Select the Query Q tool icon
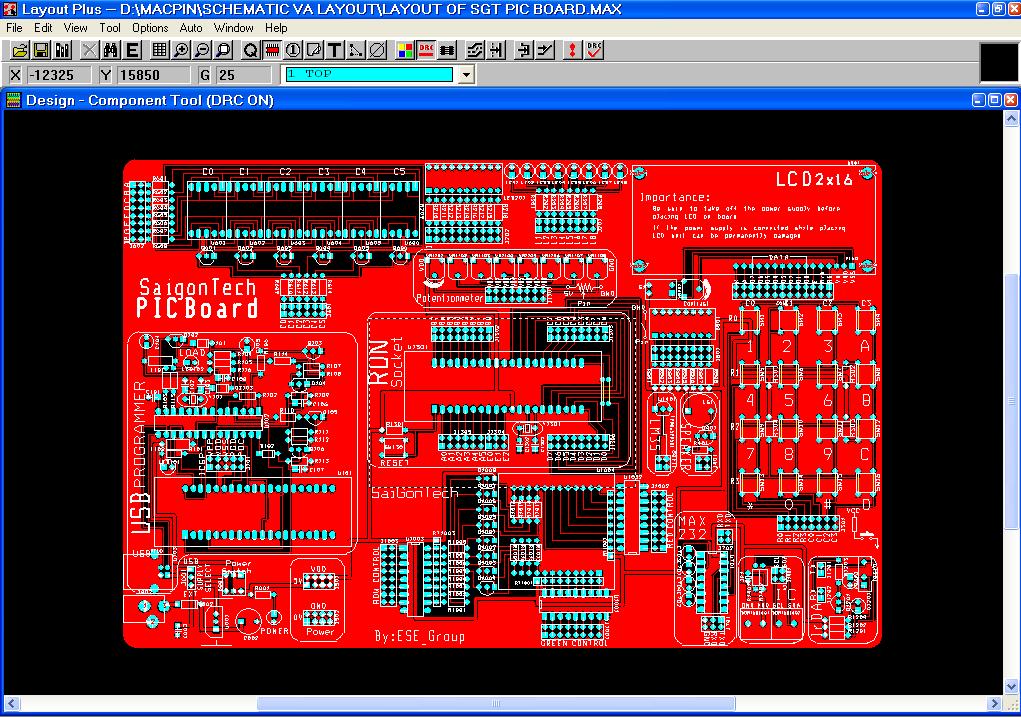 coord(251,50)
